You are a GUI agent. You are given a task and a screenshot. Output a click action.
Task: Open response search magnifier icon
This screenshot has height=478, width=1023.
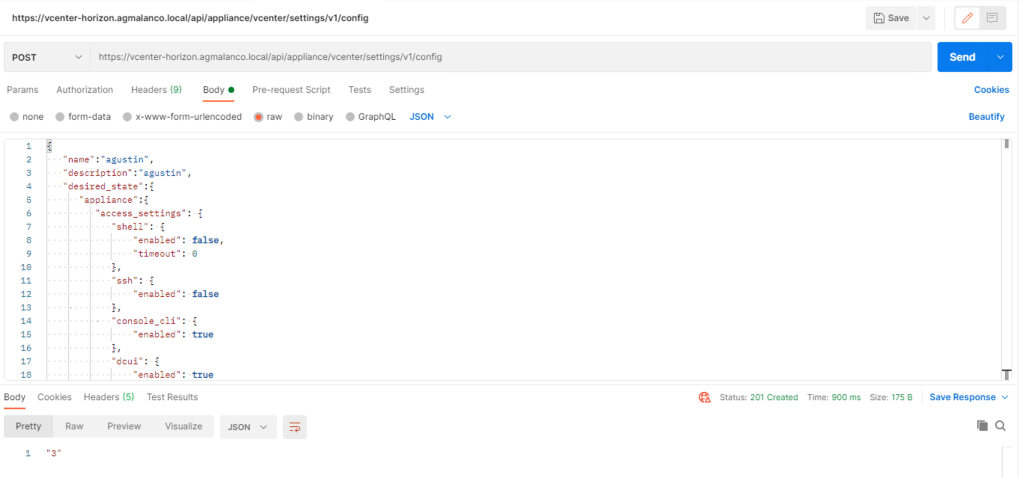1000,425
